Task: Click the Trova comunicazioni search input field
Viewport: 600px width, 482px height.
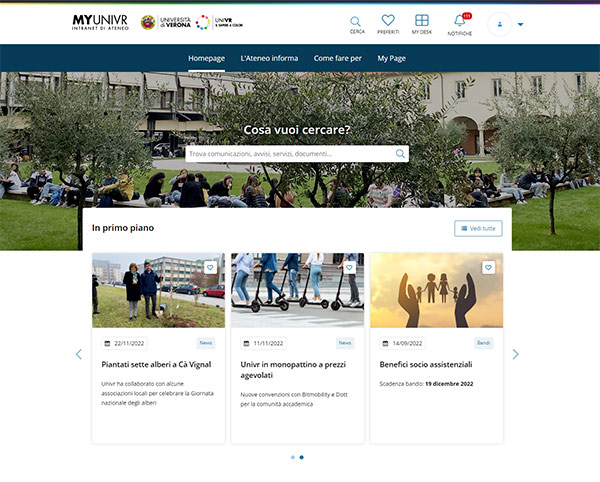Action: tap(289, 154)
